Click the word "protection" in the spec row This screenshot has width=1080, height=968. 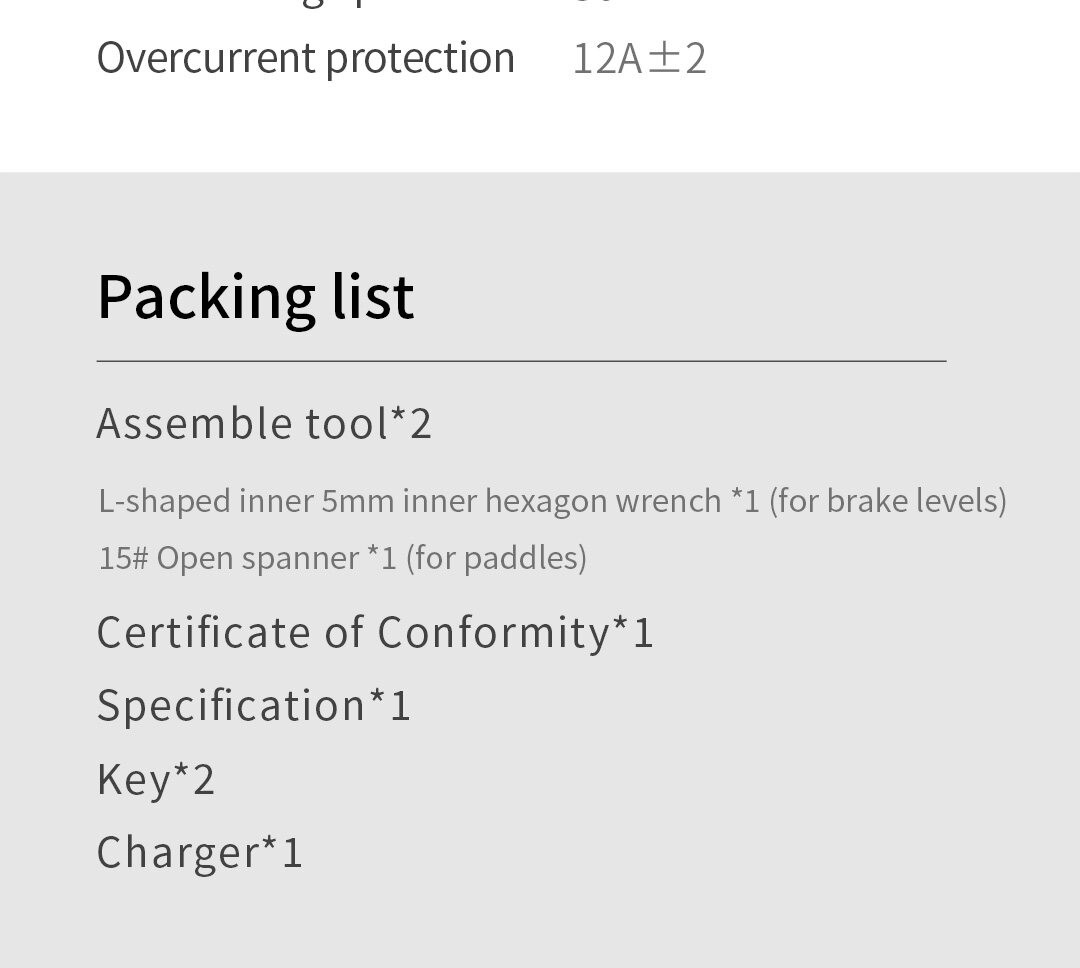pyautogui.click(x=420, y=59)
